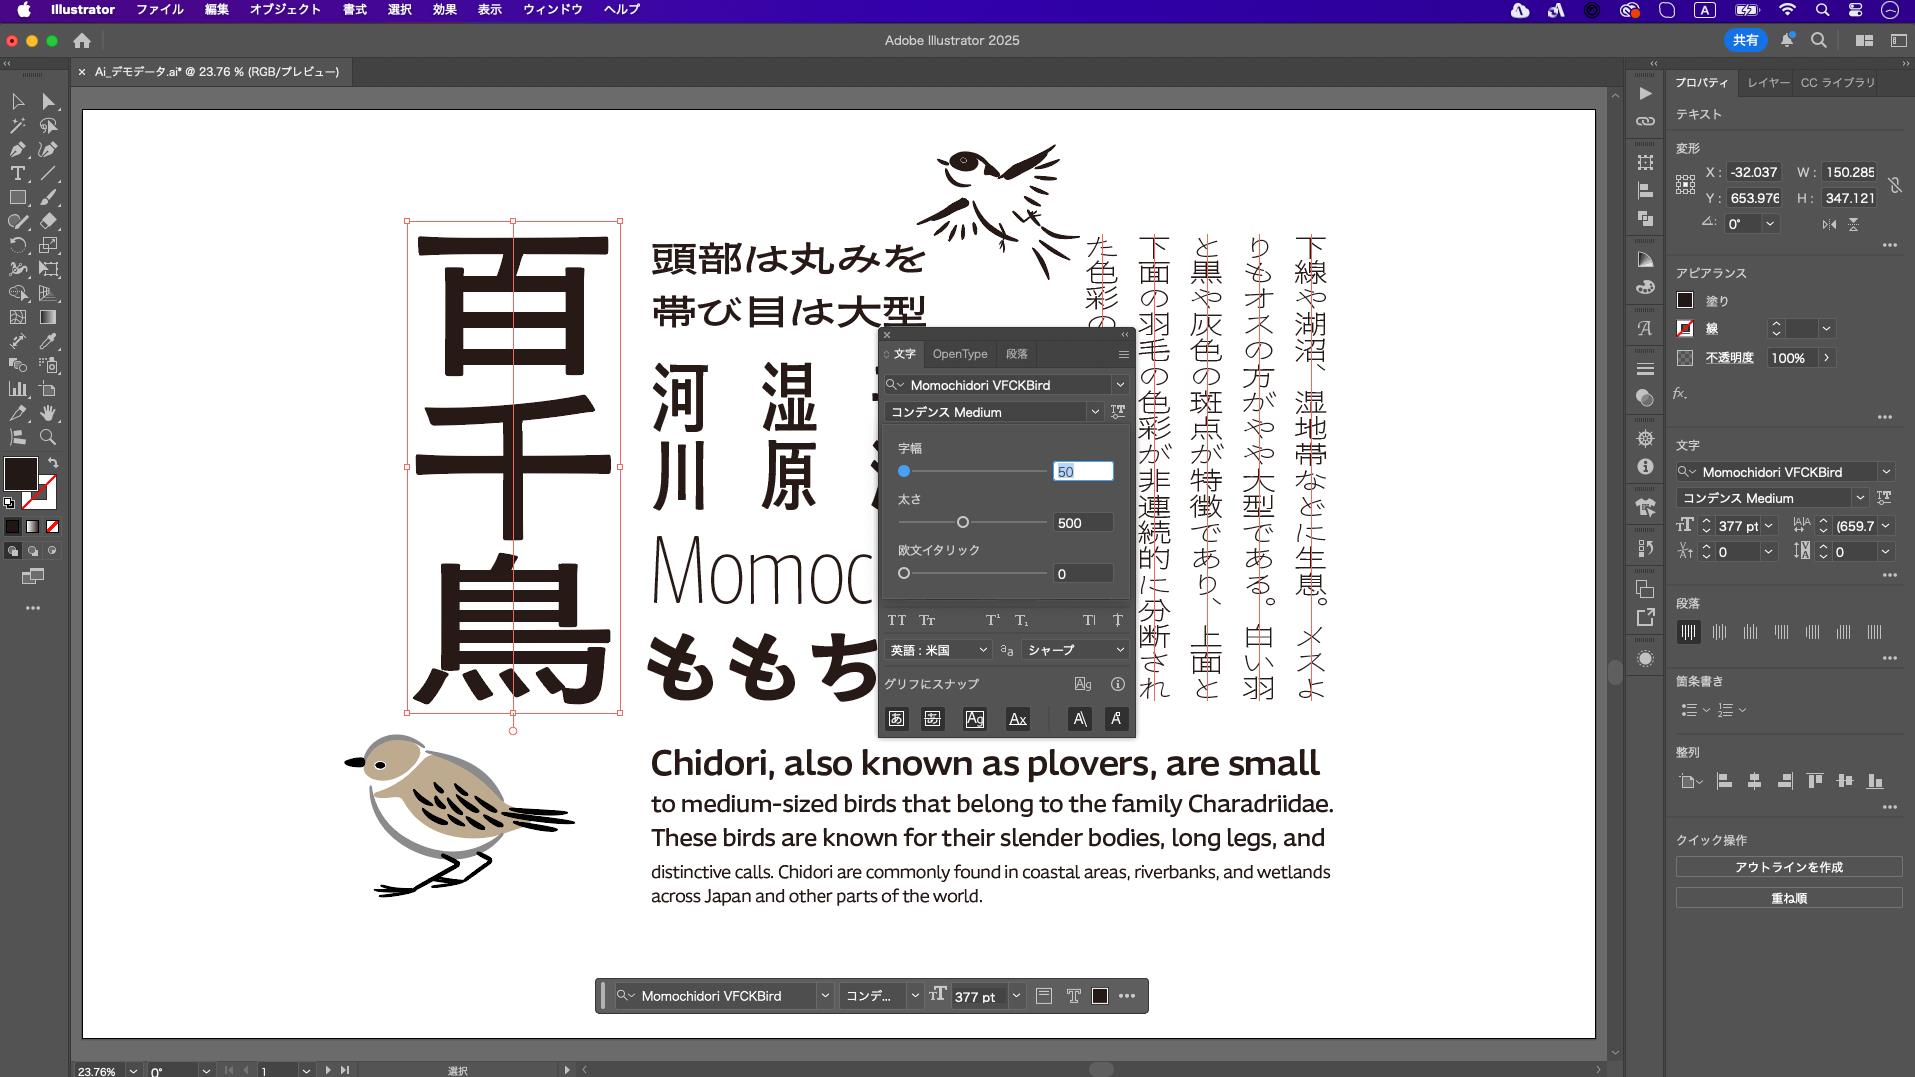
Task: Open stroke weight dropdown in Appearance
Action: pyautogui.click(x=1826, y=328)
